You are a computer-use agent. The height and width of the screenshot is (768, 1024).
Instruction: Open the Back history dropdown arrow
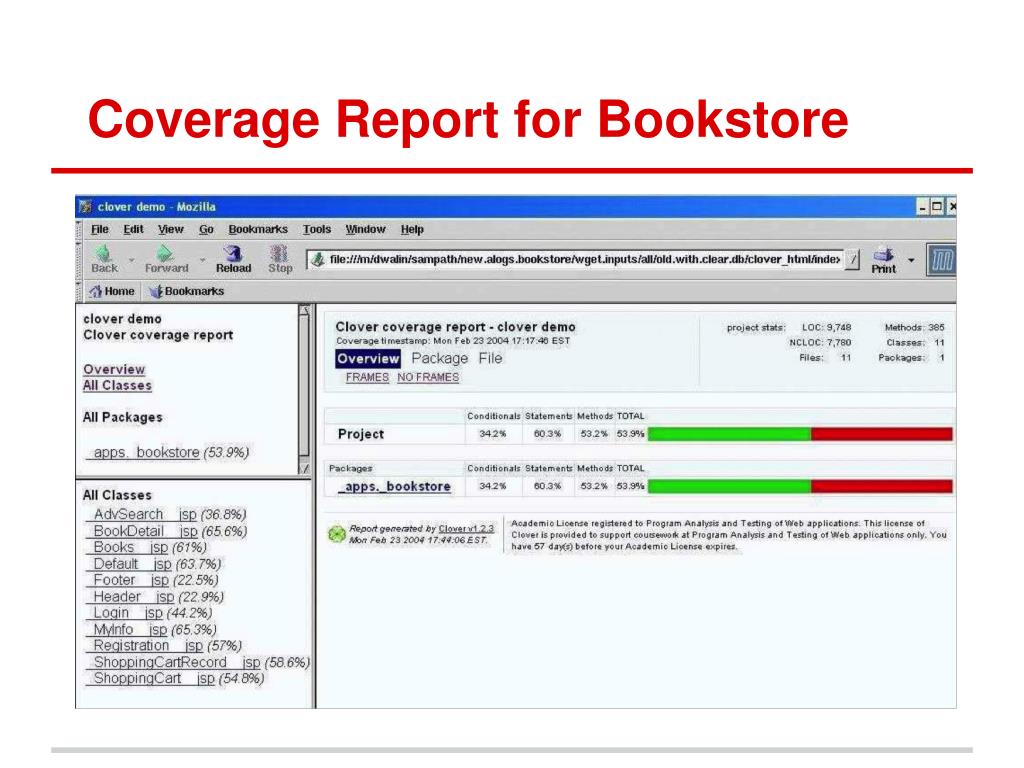coord(131,260)
